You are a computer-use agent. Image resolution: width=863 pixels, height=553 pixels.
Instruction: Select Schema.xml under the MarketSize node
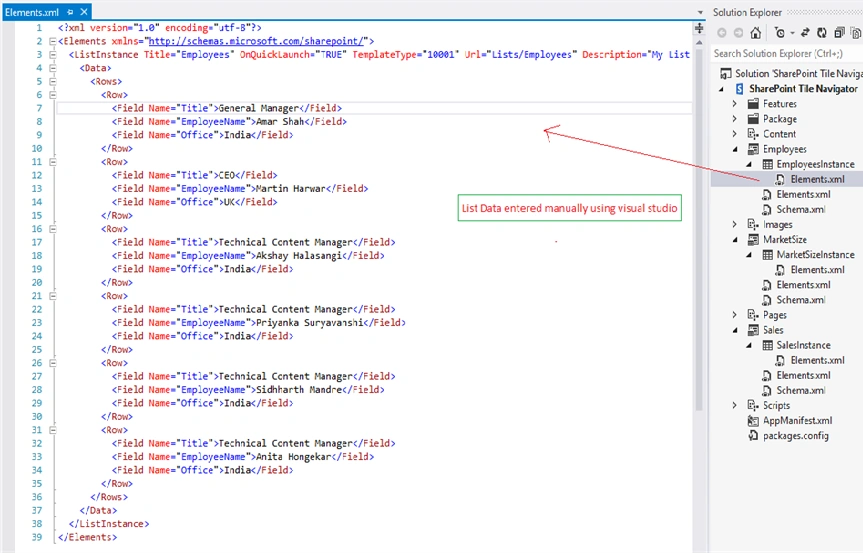pyautogui.click(x=801, y=300)
